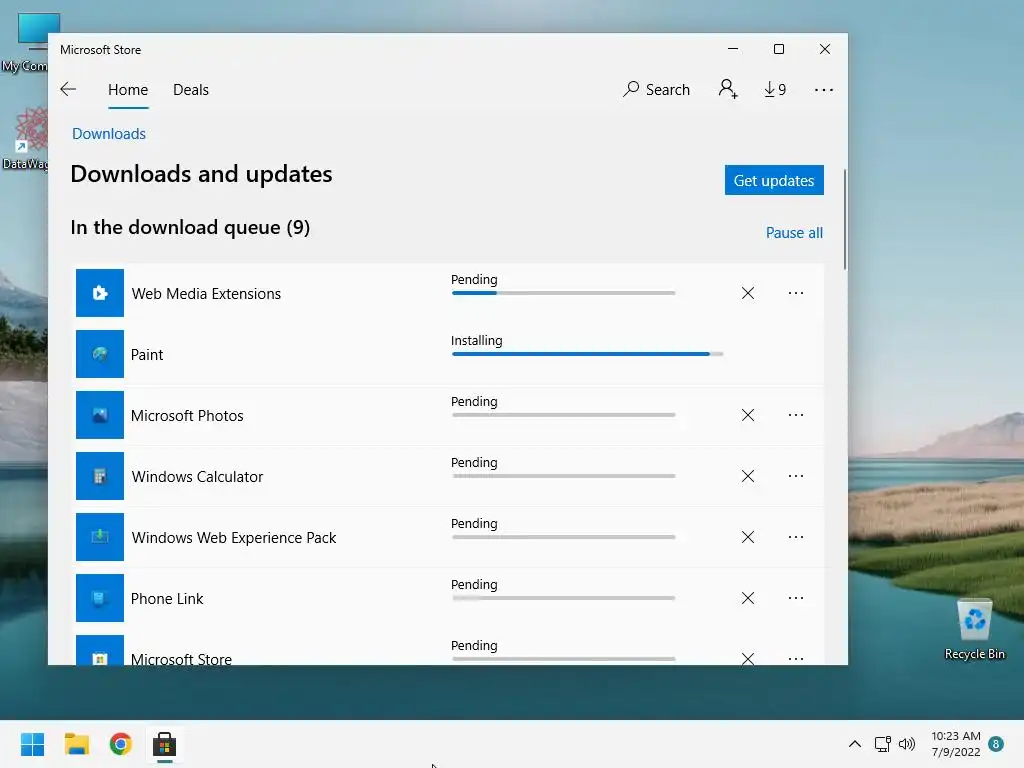Click the Microsoft Store taskbar icon
Viewport: 1024px width, 768px height.
coord(165,744)
